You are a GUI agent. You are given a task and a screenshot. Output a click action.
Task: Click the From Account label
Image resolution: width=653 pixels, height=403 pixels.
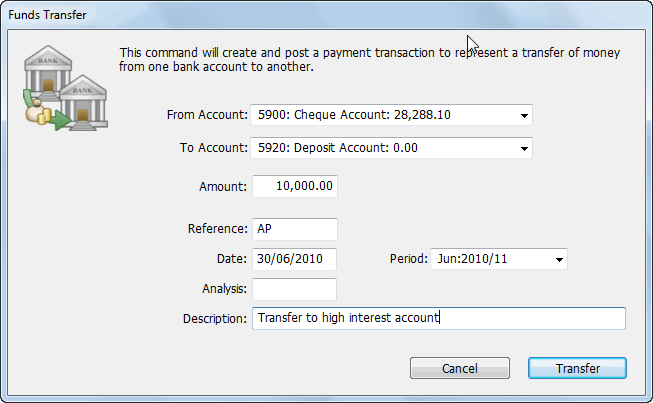tap(207, 115)
